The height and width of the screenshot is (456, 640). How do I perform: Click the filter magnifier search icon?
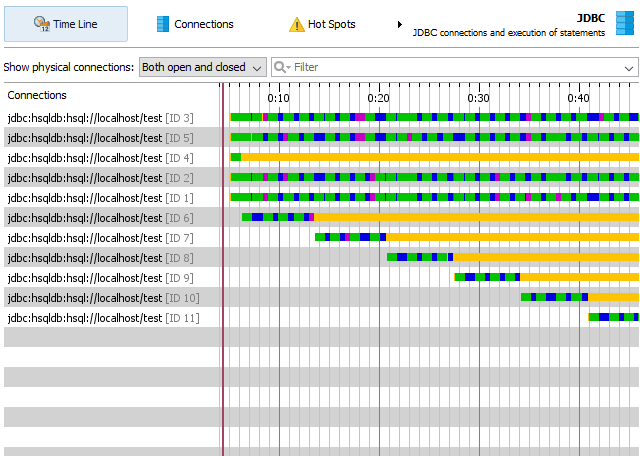coord(280,67)
